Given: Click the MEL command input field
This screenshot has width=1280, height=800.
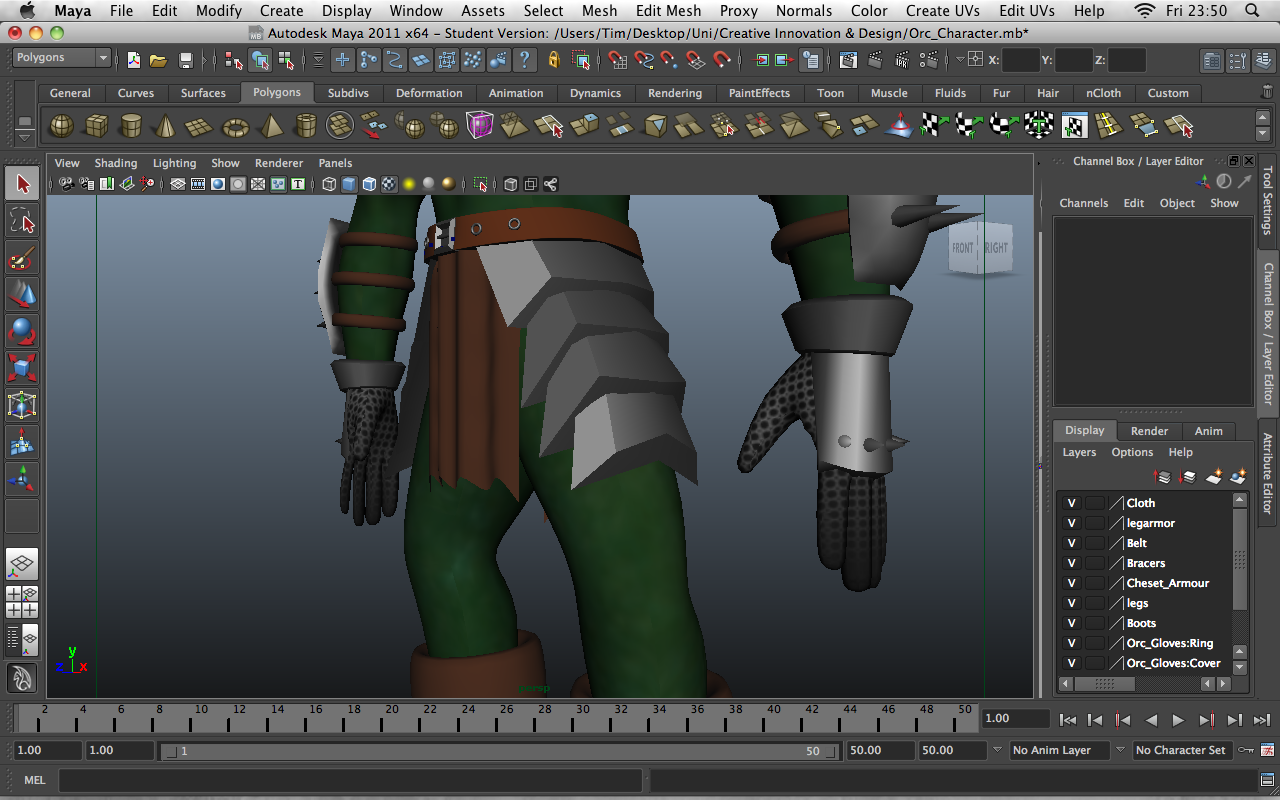Looking at the screenshot, I should tap(350, 780).
